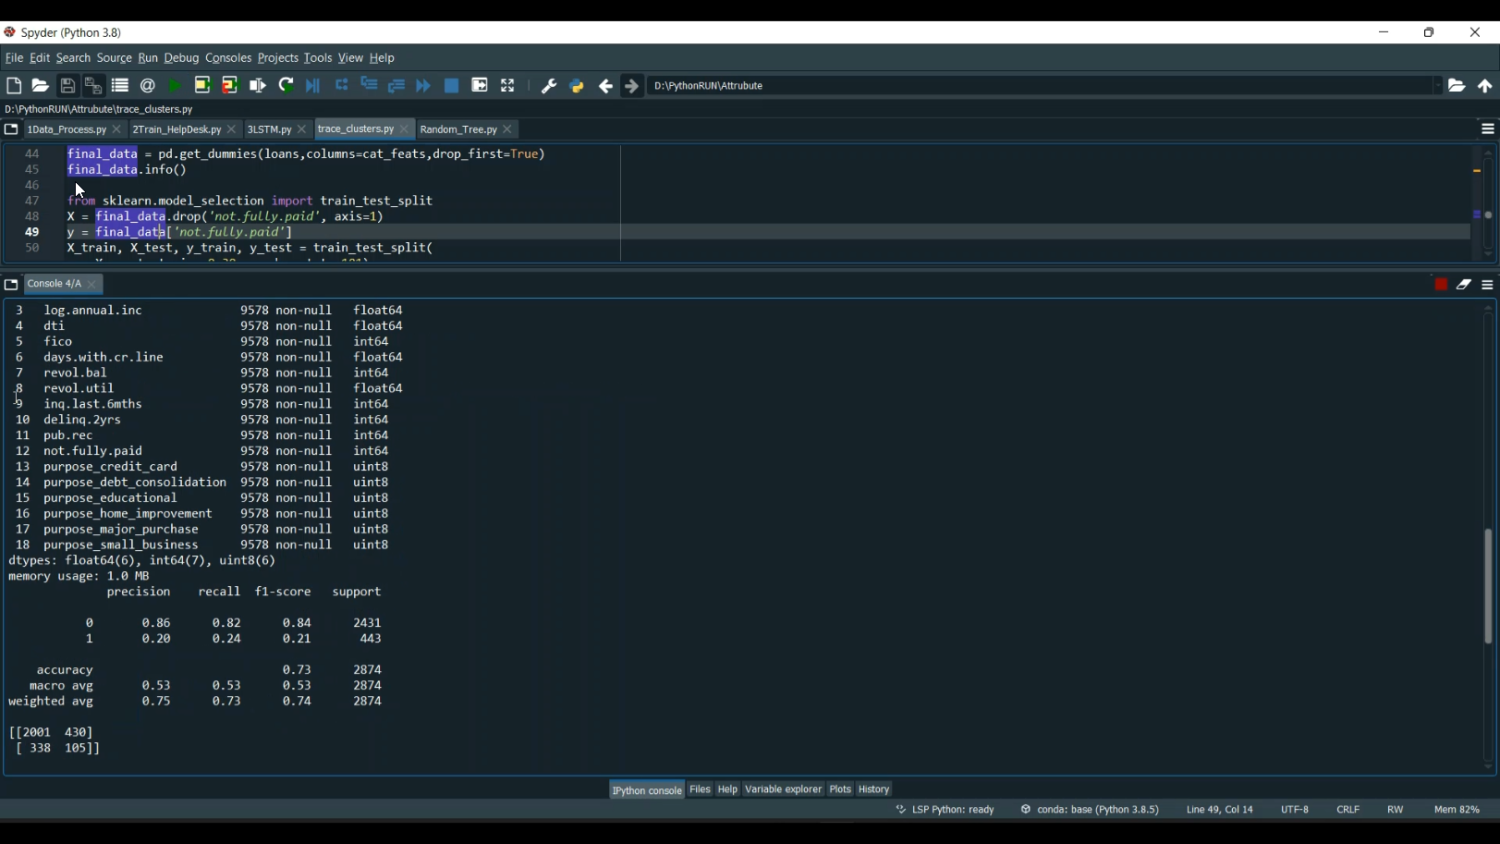
Task: Open the Debug menu
Action: 181,58
